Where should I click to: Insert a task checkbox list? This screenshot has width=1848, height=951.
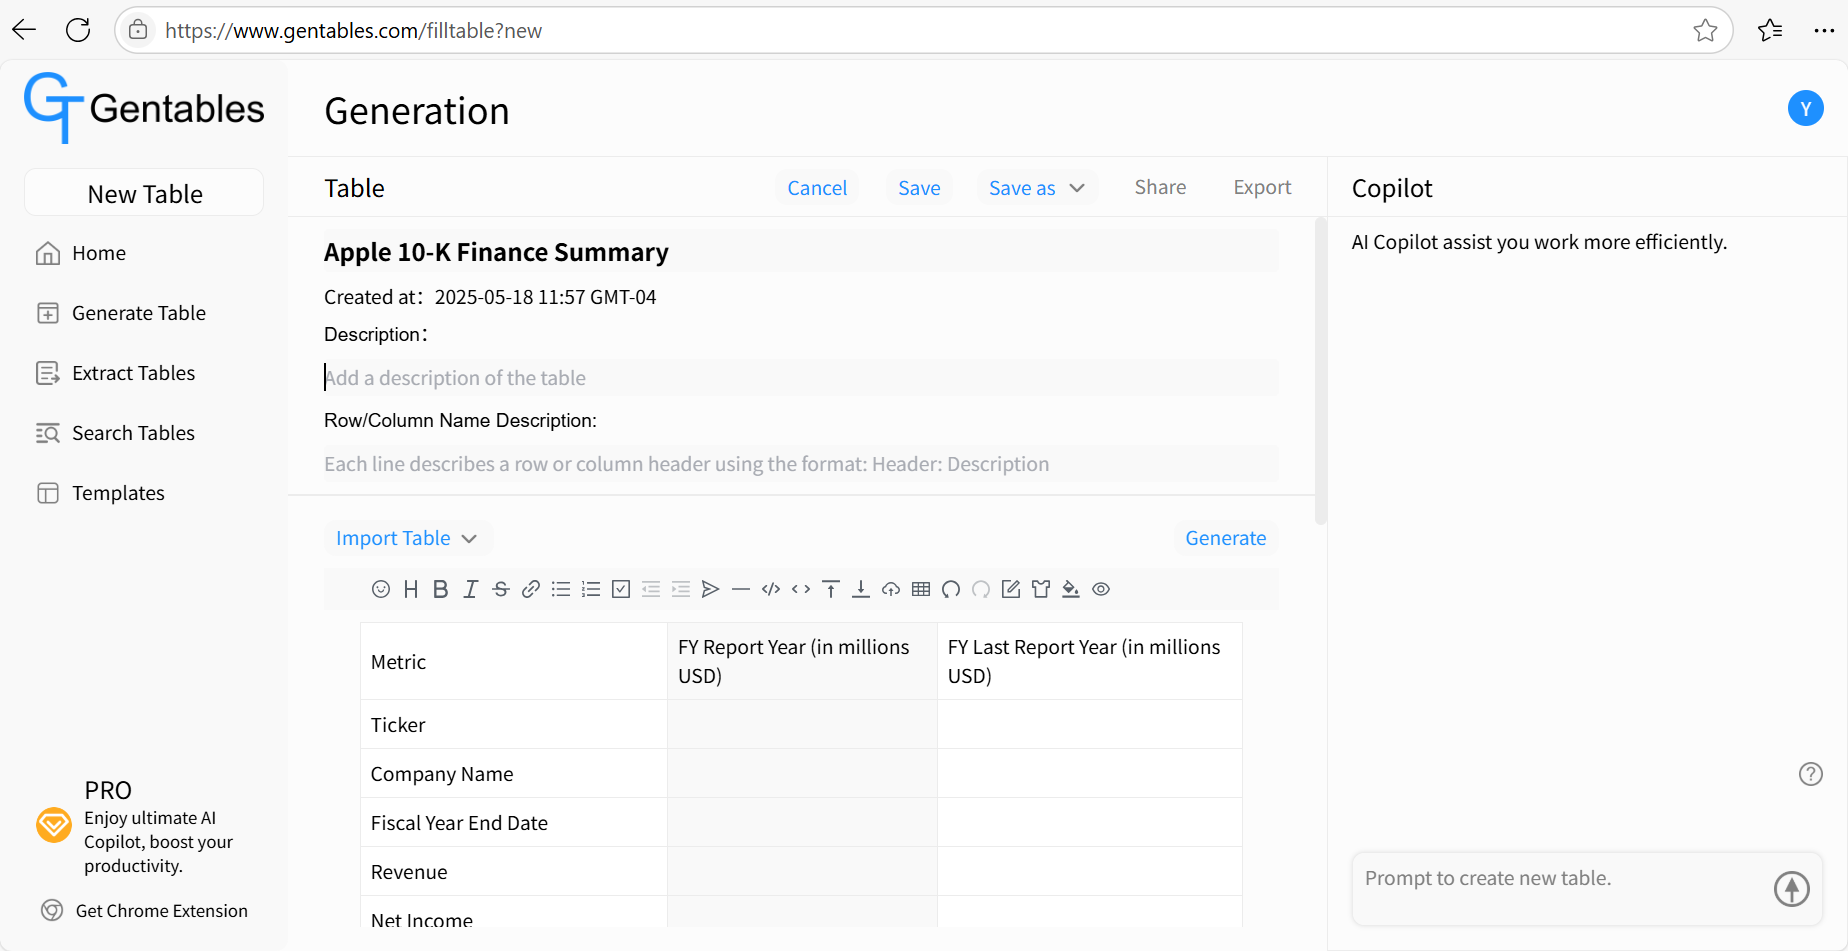click(x=621, y=589)
